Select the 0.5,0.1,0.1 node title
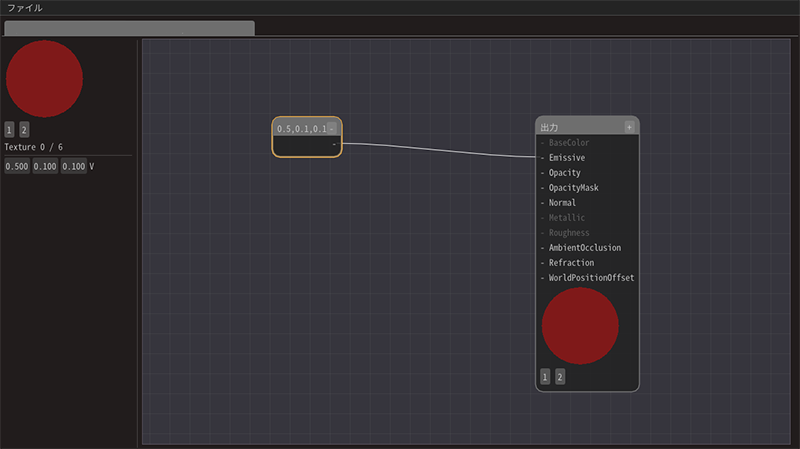This screenshot has height=449, width=800. click(301, 129)
